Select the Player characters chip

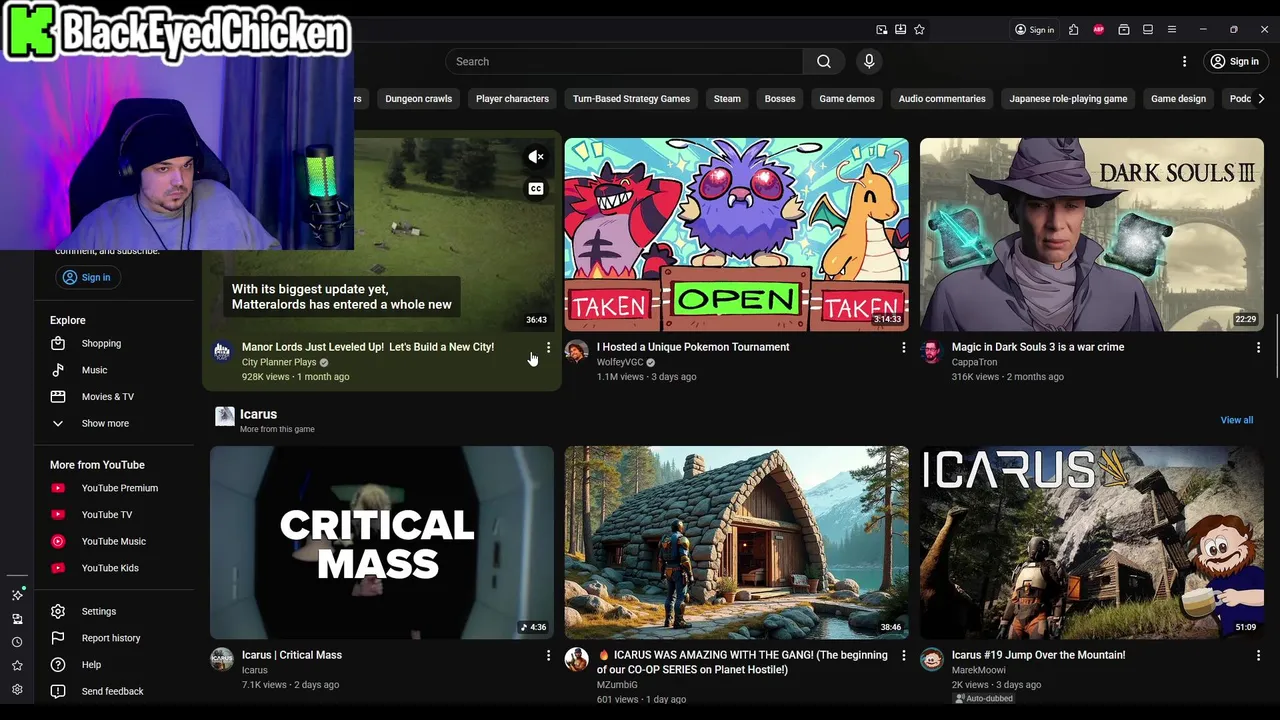coord(512,98)
